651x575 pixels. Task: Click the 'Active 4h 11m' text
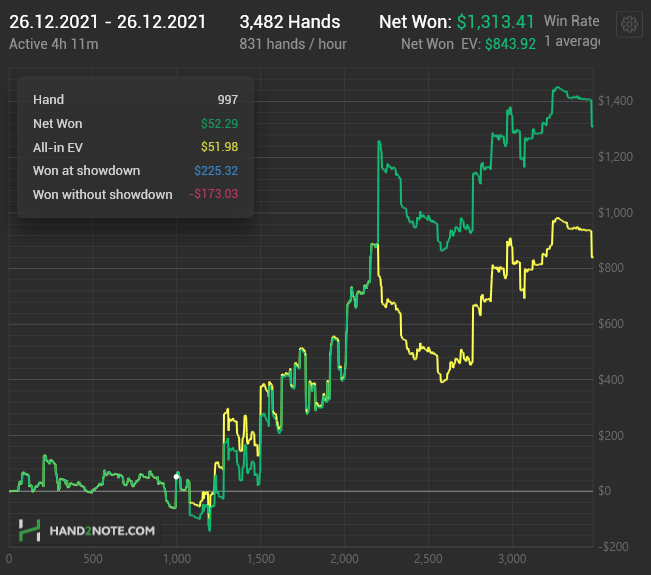point(54,44)
